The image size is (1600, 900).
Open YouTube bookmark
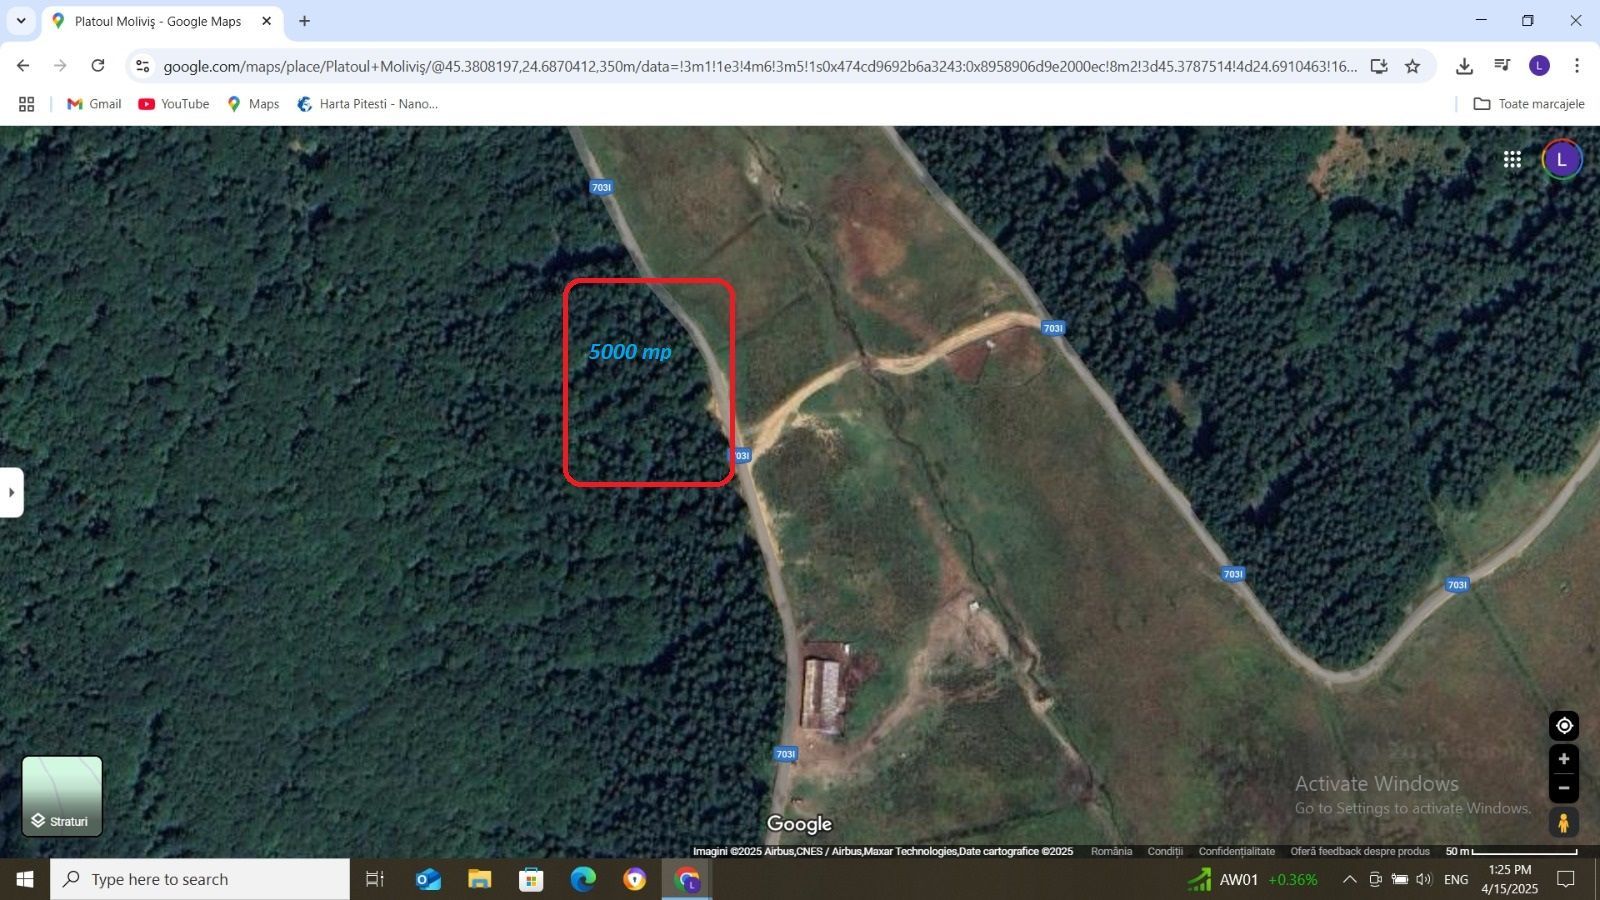tap(174, 104)
